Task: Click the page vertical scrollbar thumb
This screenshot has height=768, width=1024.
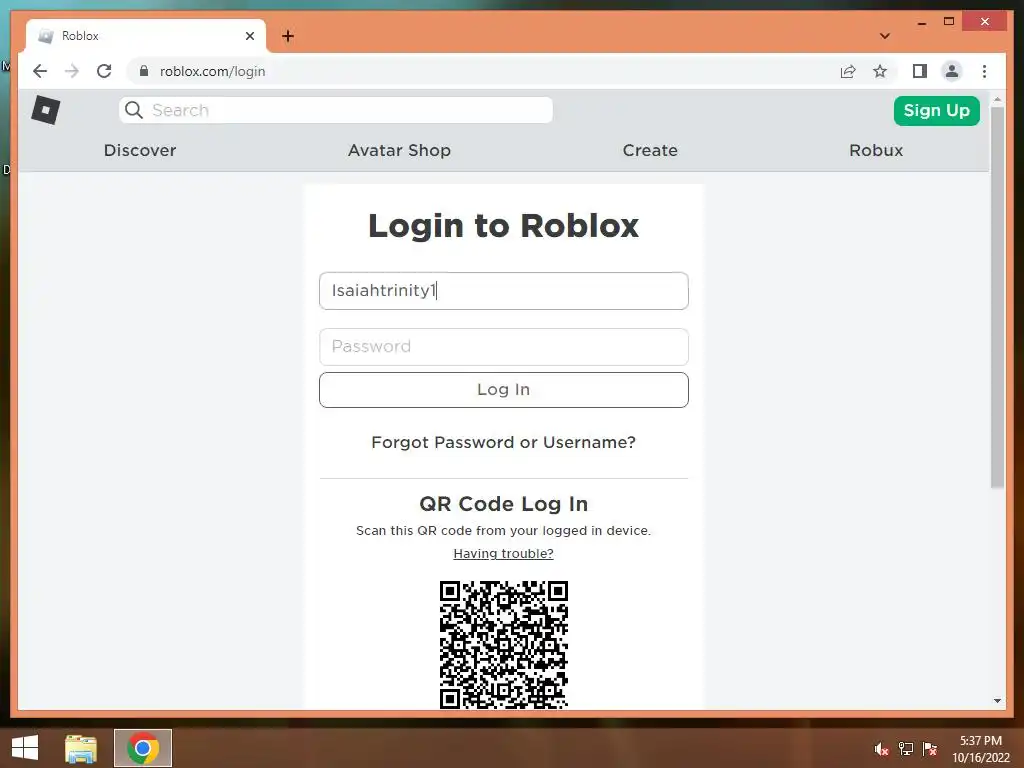Action: [x=997, y=297]
